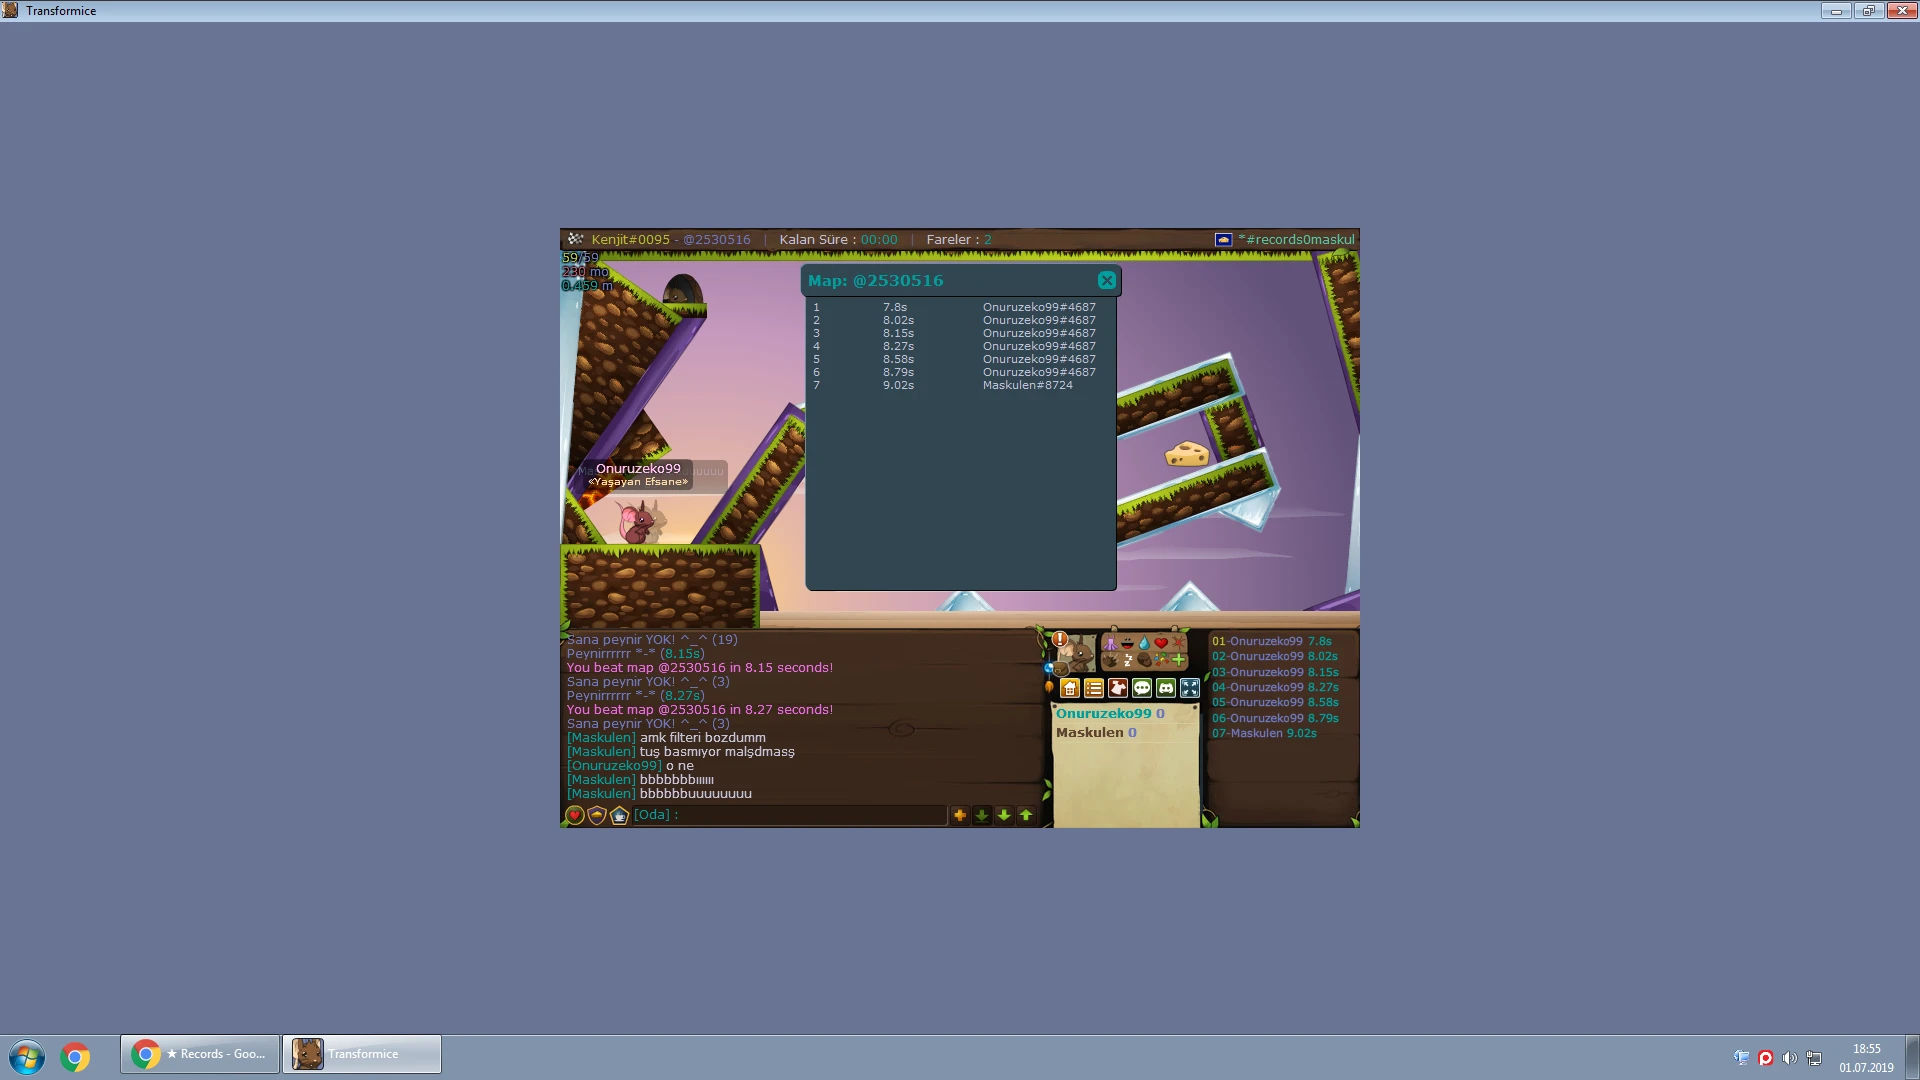Click the green up arrow chat button
The image size is (1920, 1080).
click(1026, 816)
